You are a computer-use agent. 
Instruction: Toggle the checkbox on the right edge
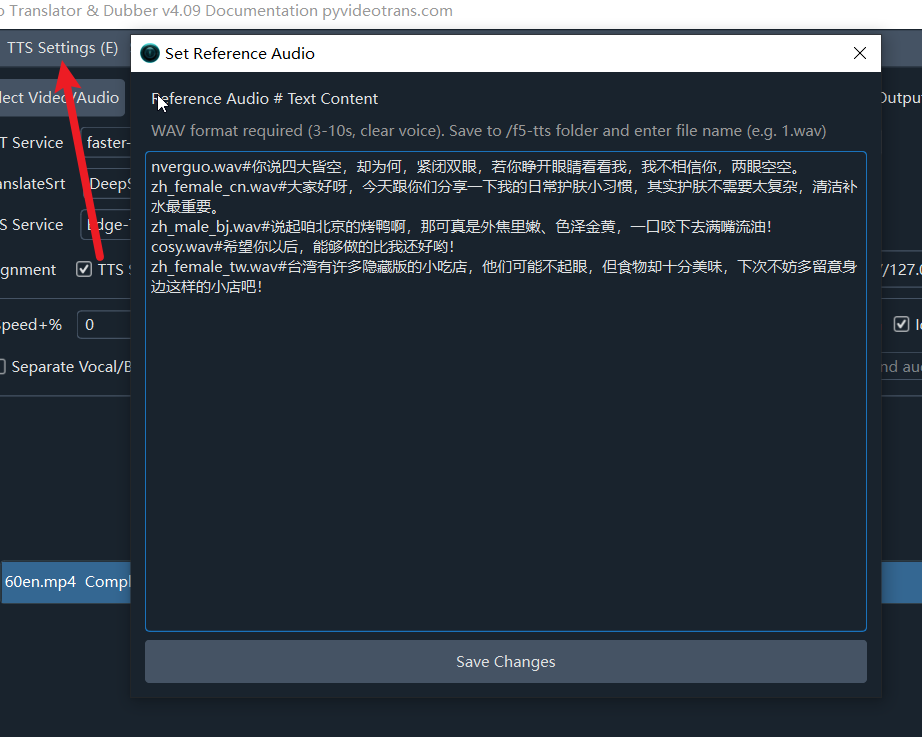[901, 324]
